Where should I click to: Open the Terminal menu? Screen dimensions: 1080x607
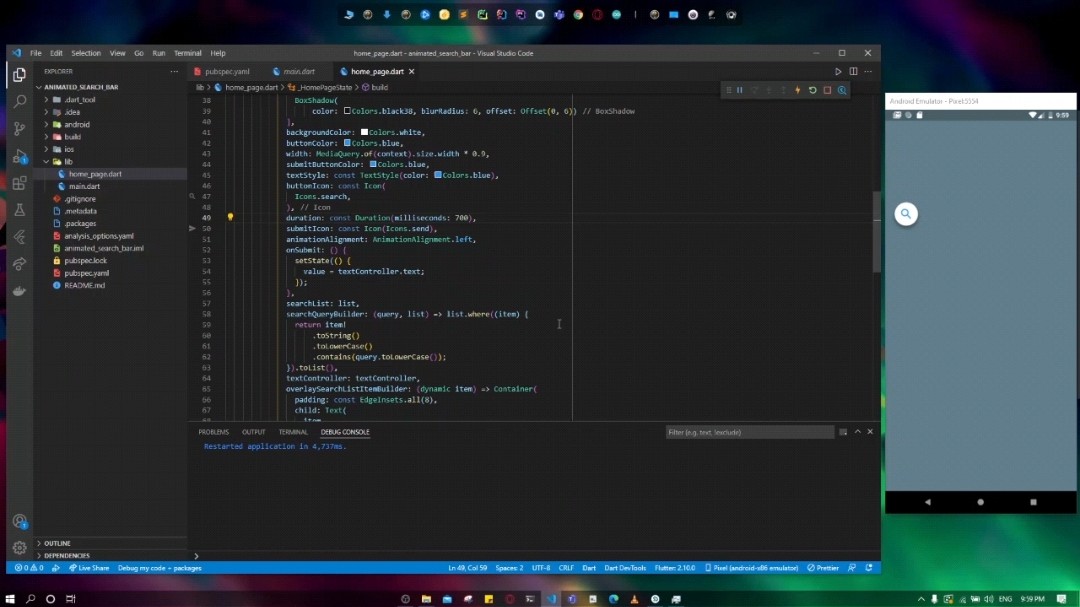point(187,53)
